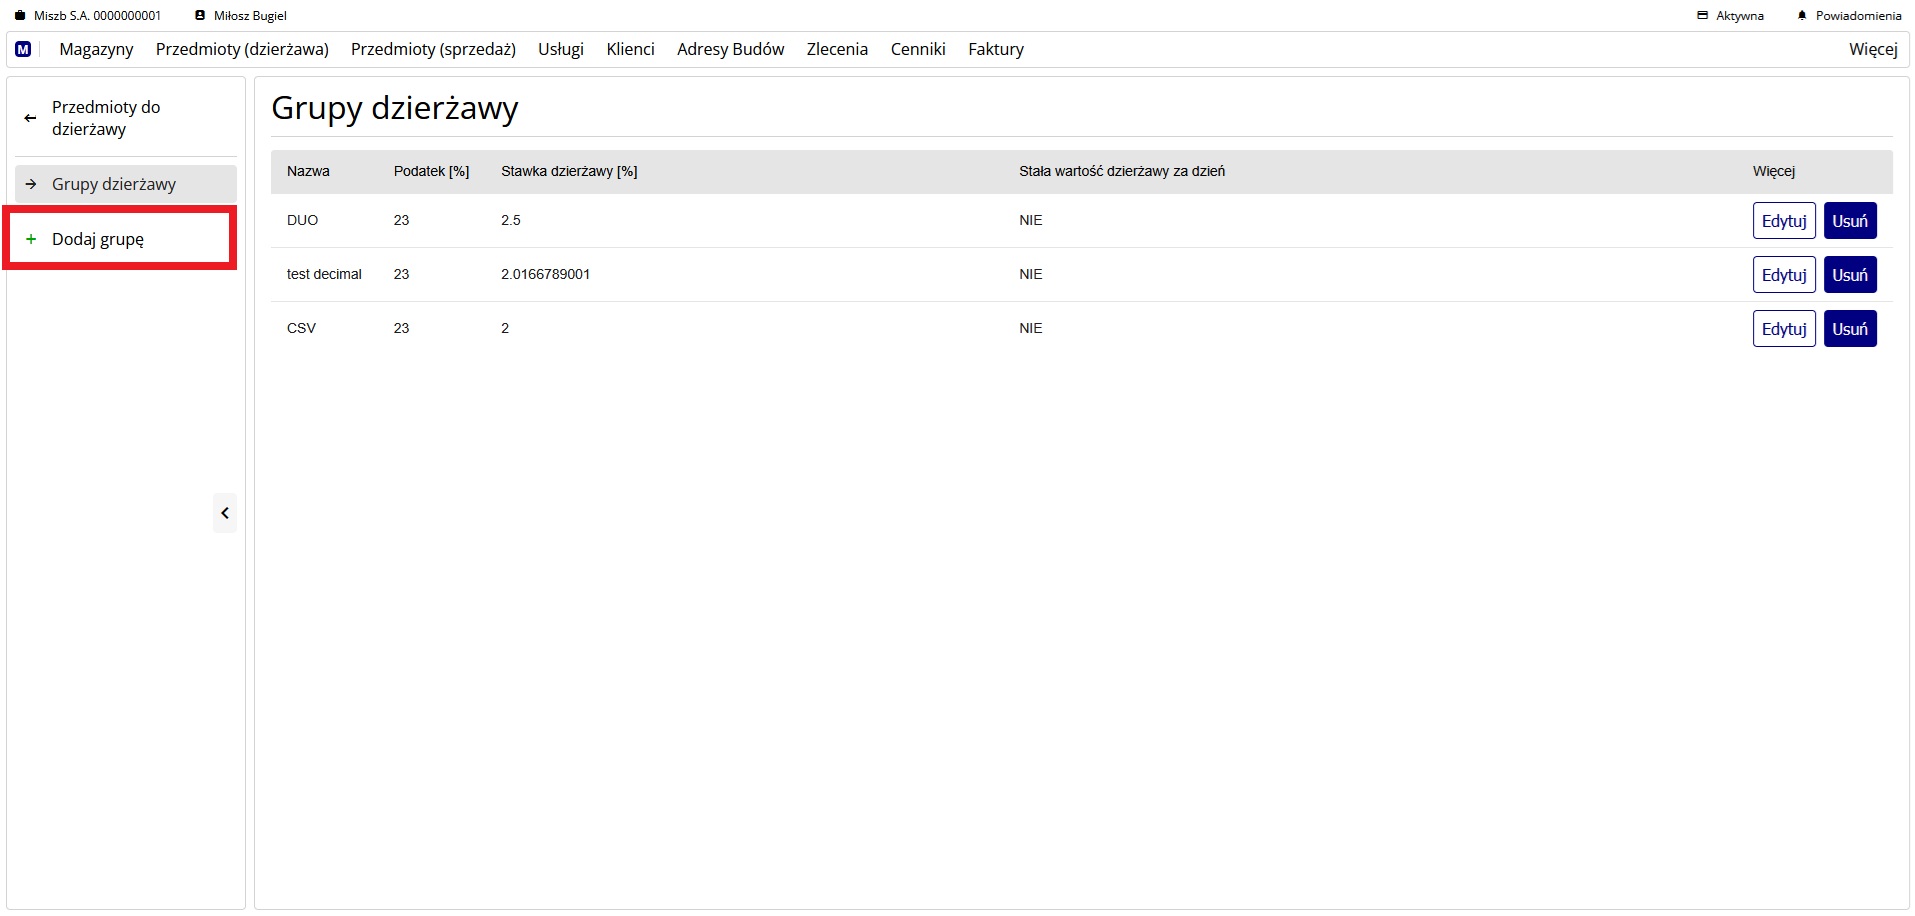This screenshot has height=916, width=1915.
Task: Click the green plus icon for Dodaj grupę
Action: tap(31, 239)
